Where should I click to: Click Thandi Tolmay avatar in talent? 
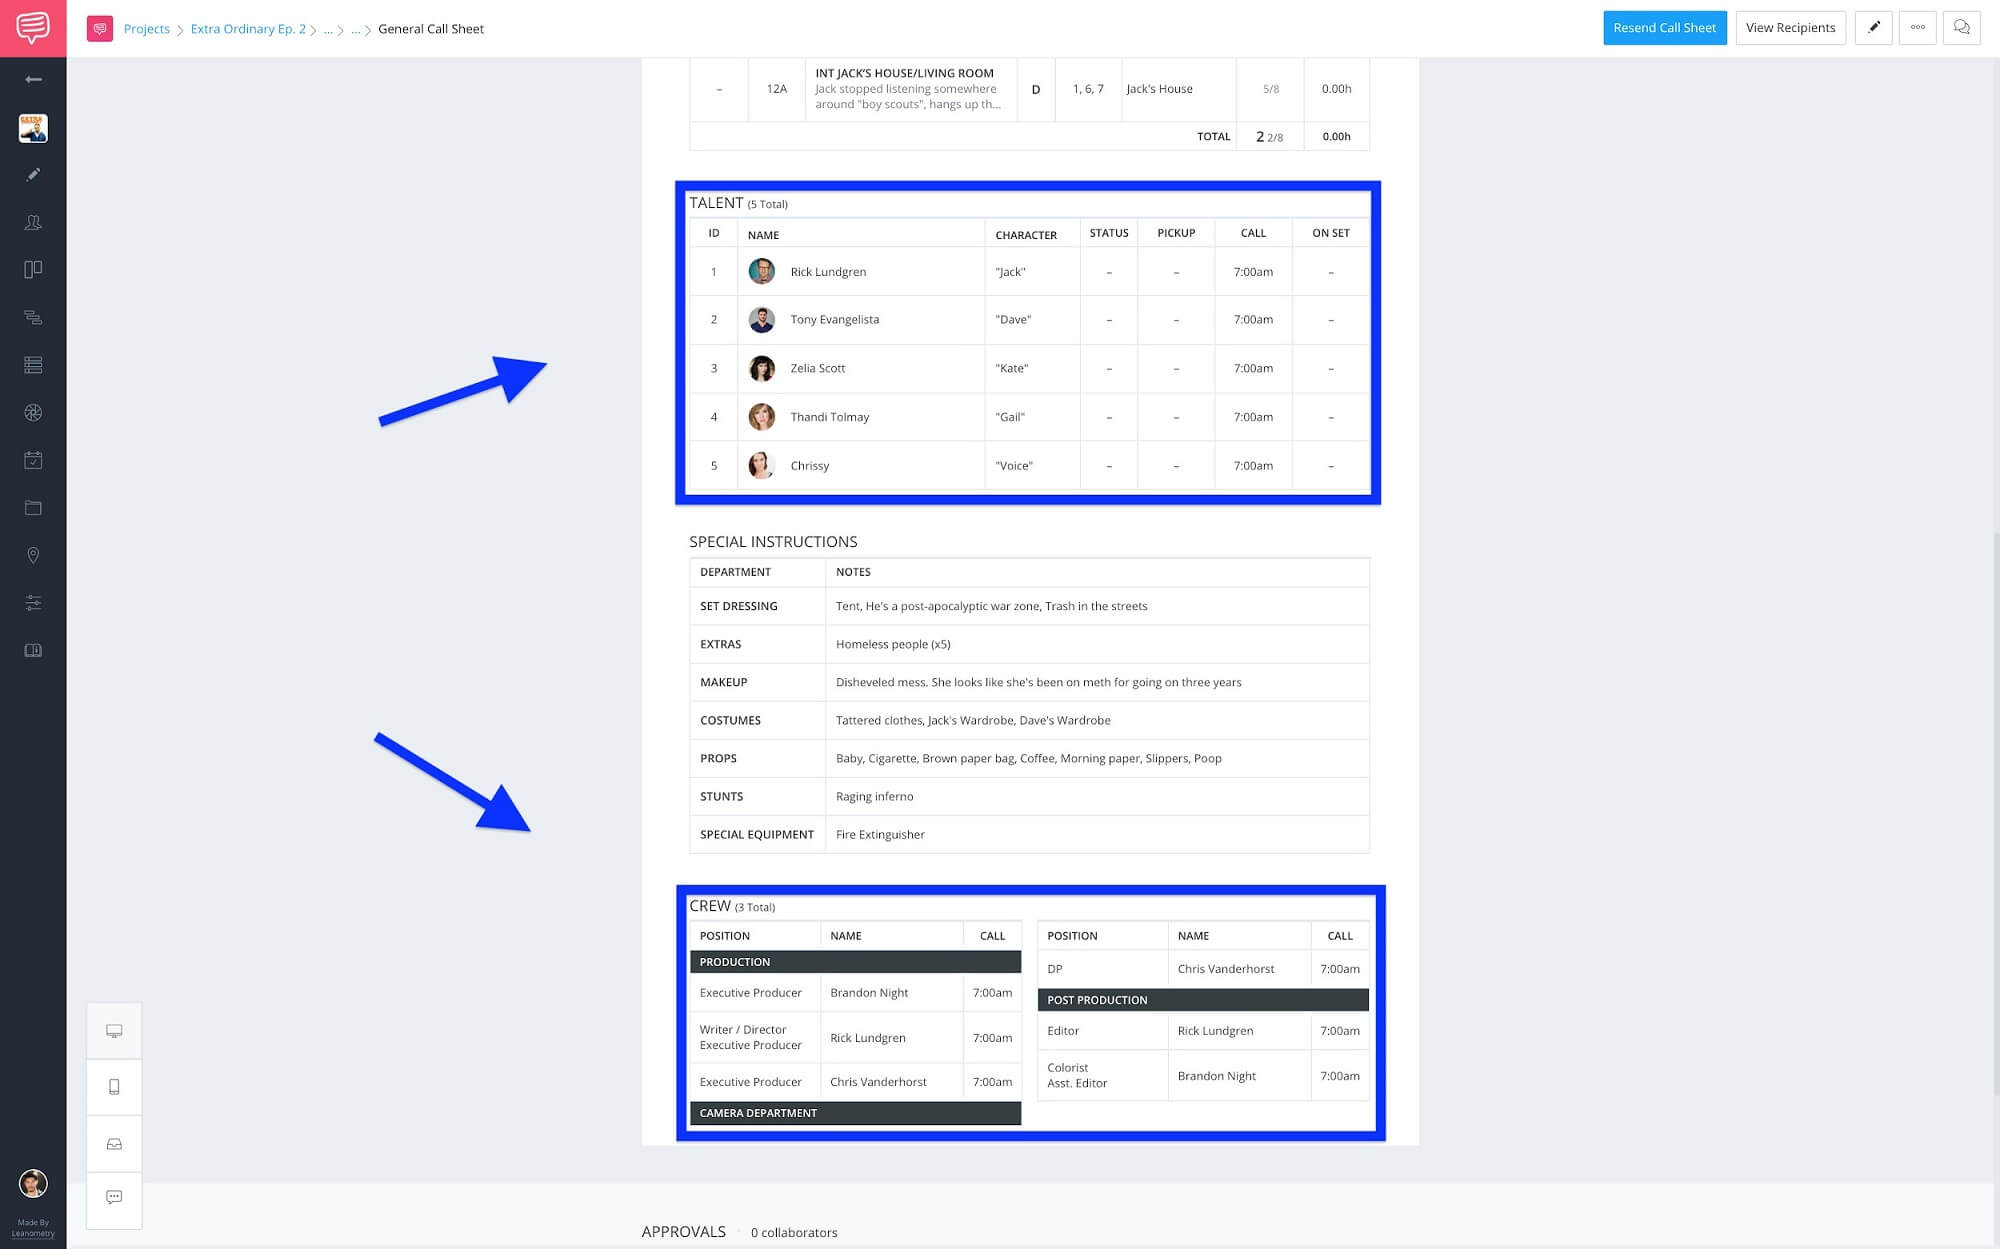click(x=761, y=417)
